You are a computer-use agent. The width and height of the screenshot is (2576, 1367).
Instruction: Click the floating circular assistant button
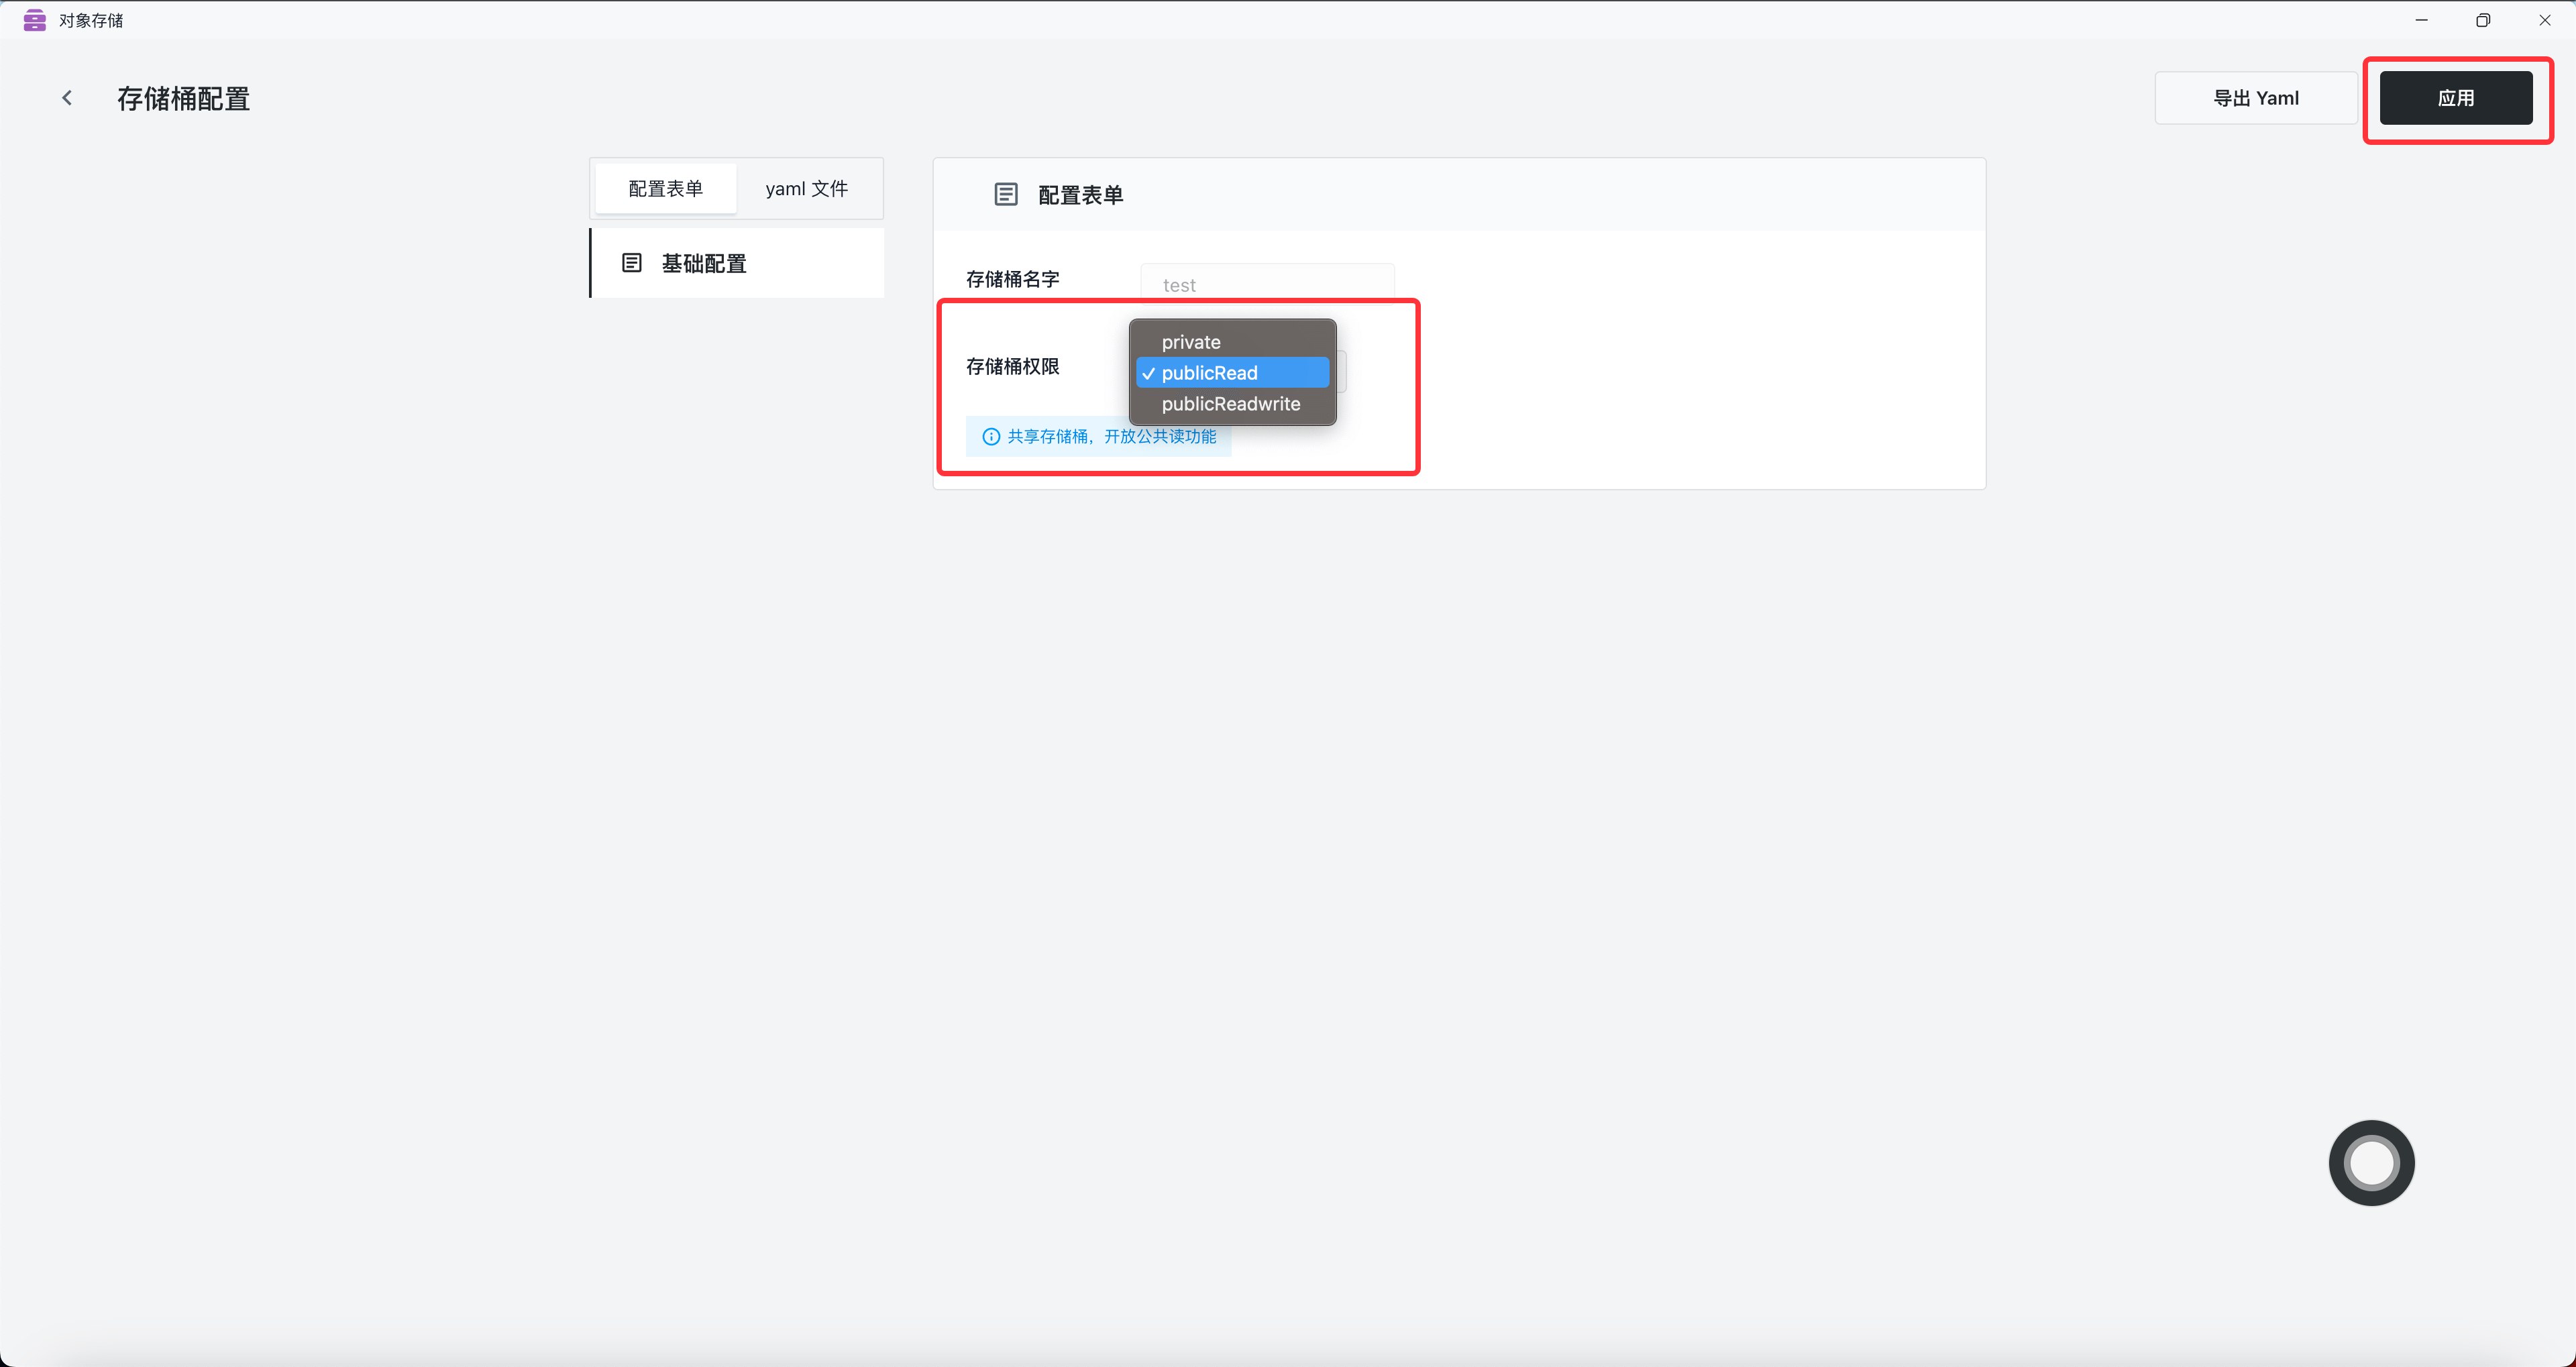(x=2371, y=1162)
